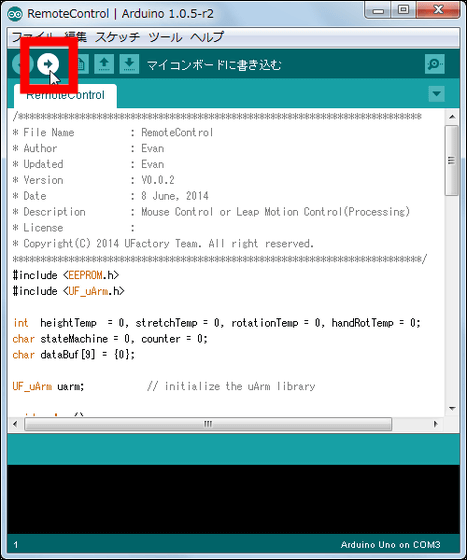
Task: Click the New sketch document icon
Action: point(81,64)
